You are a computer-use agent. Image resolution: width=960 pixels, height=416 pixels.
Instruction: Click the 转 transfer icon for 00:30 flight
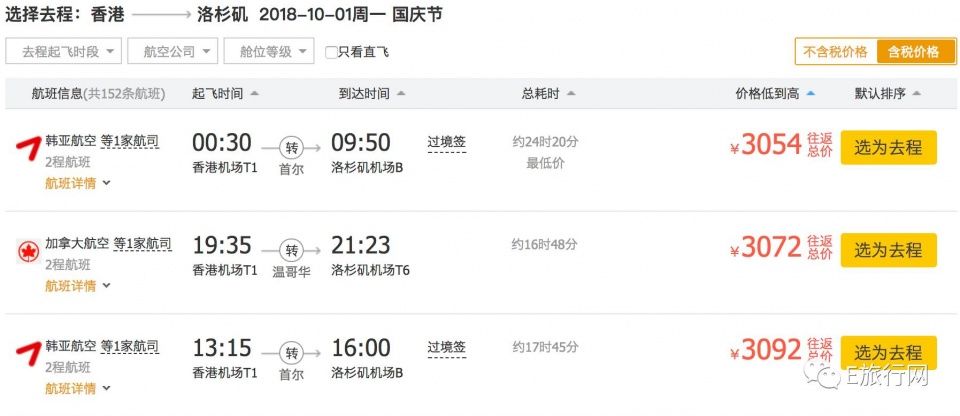coord(291,148)
